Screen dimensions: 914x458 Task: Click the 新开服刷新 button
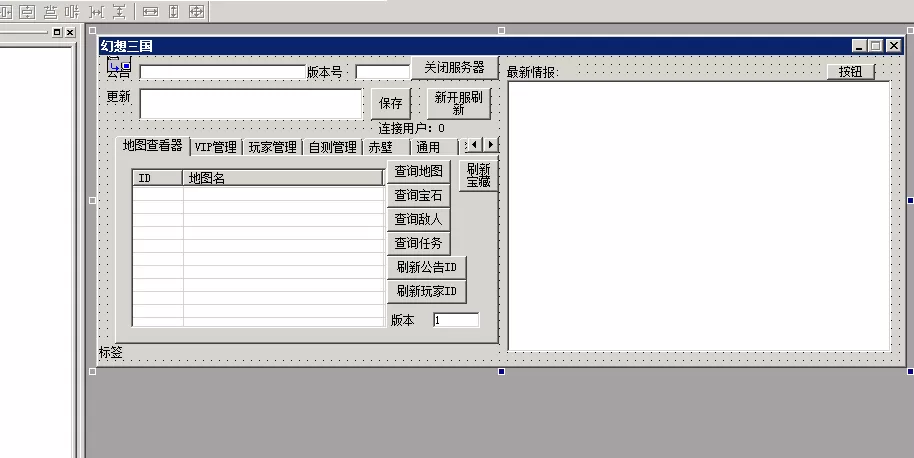pyautogui.click(x=459, y=103)
